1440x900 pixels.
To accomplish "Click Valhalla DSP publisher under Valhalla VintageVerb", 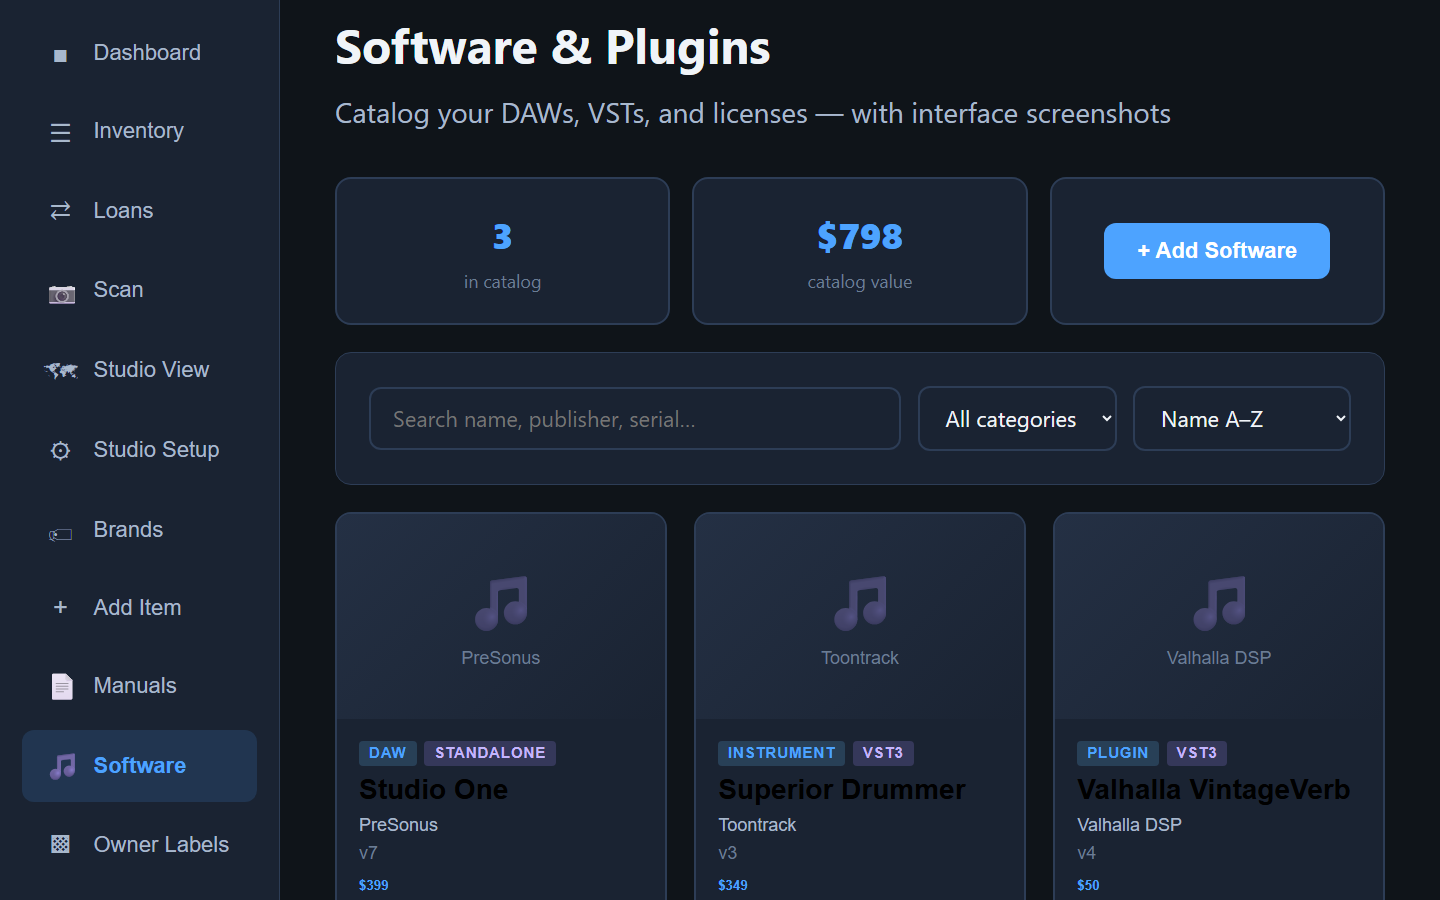I will pyautogui.click(x=1129, y=825).
